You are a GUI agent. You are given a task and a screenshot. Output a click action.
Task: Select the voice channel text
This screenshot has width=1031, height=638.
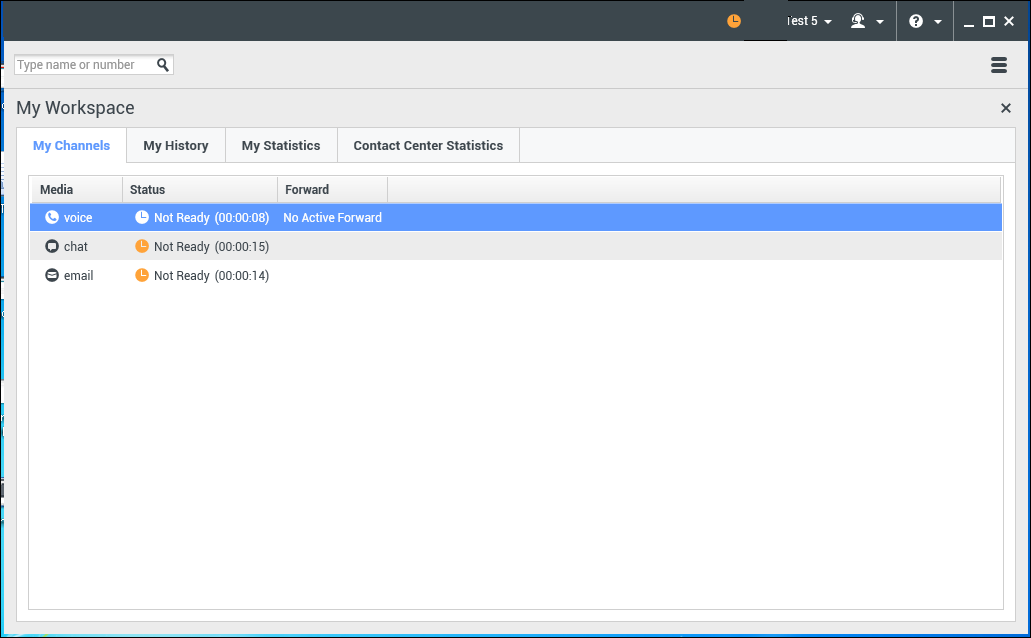click(x=78, y=218)
